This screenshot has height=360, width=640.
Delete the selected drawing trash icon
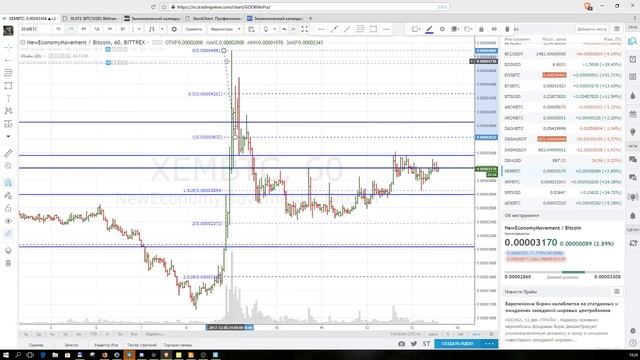[507, 29]
